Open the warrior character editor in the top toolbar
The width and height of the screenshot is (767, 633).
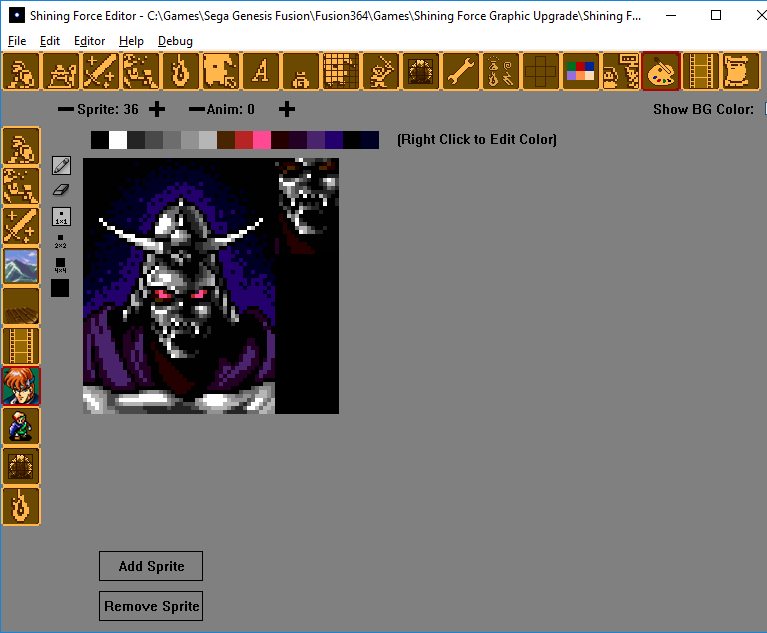pos(21,71)
